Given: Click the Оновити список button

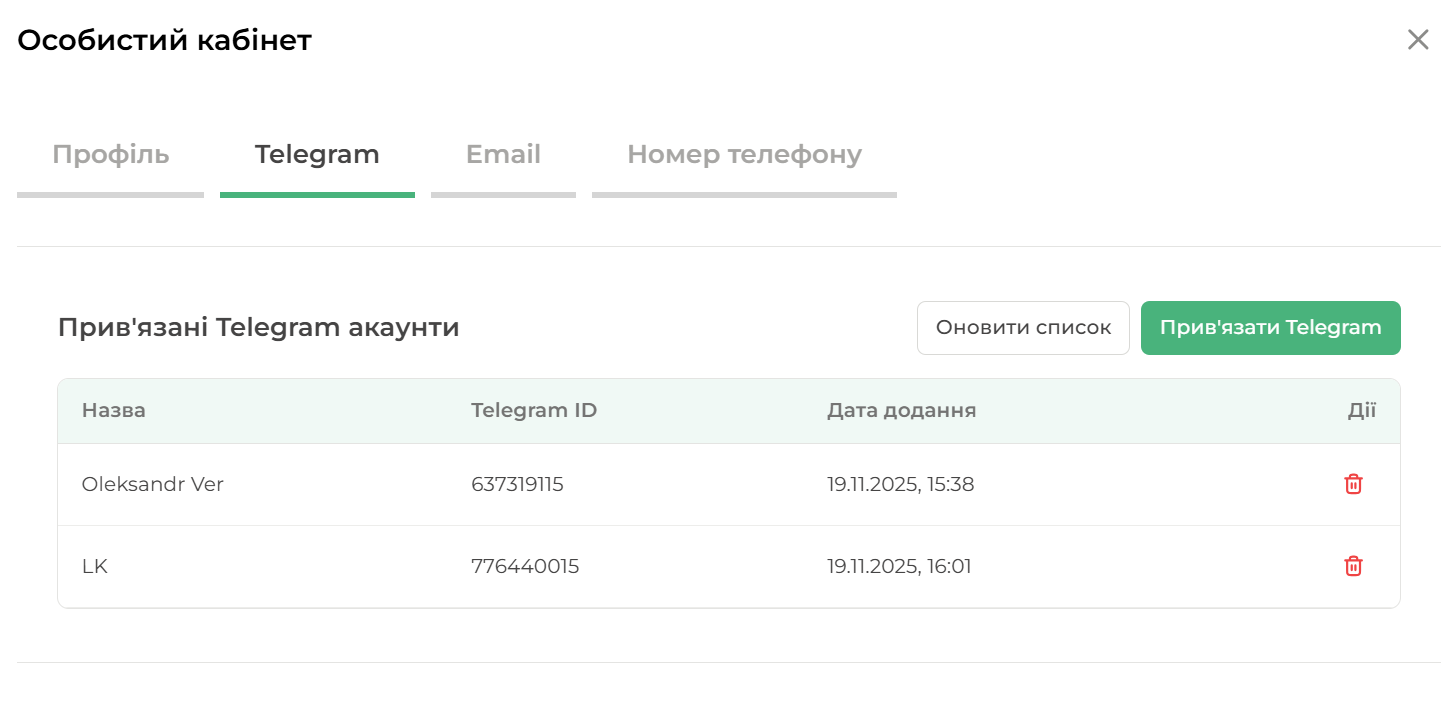Looking at the screenshot, I should pos(1023,328).
